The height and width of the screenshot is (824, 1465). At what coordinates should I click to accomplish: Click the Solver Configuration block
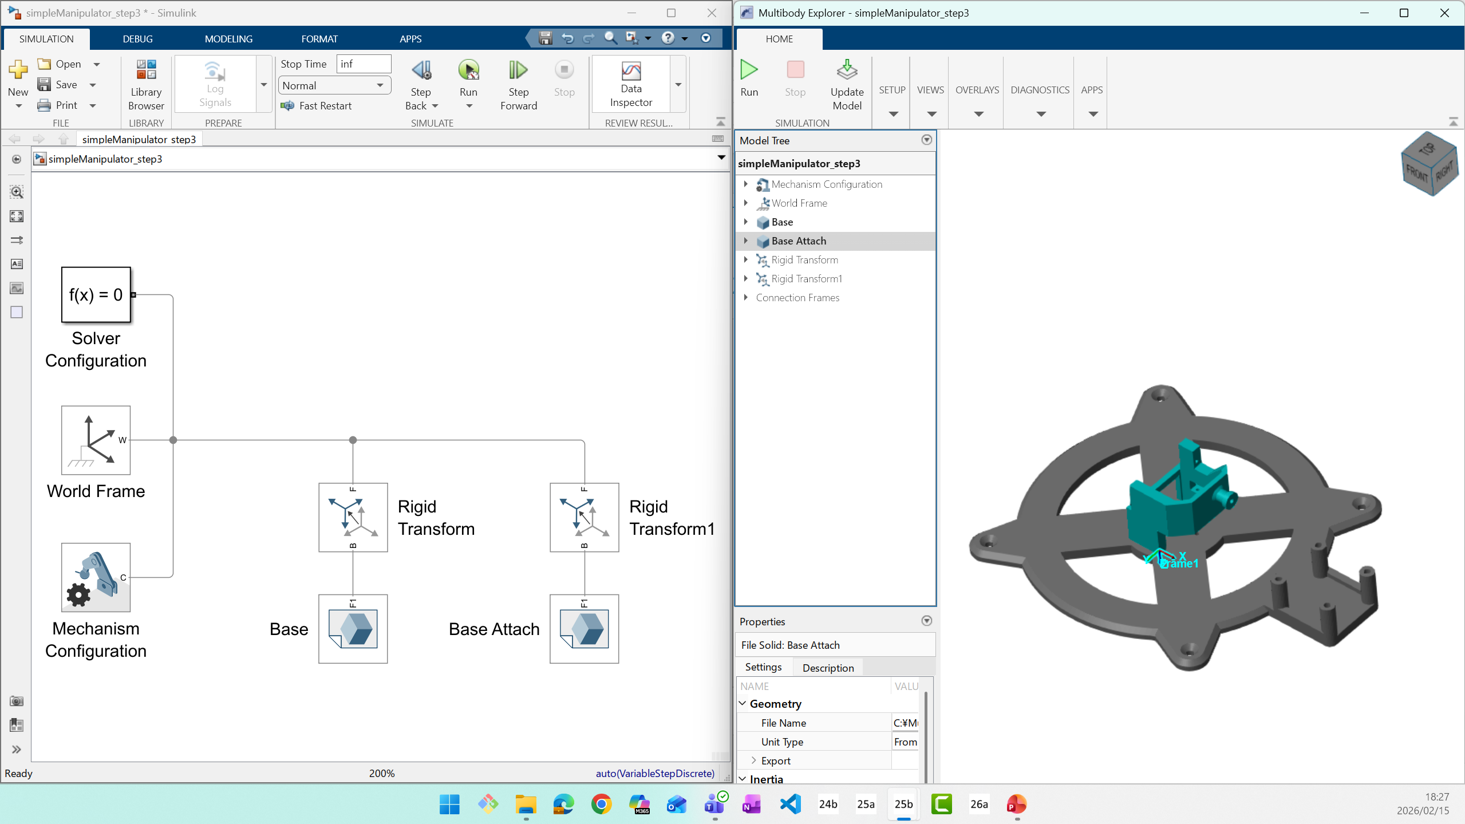coord(96,295)
